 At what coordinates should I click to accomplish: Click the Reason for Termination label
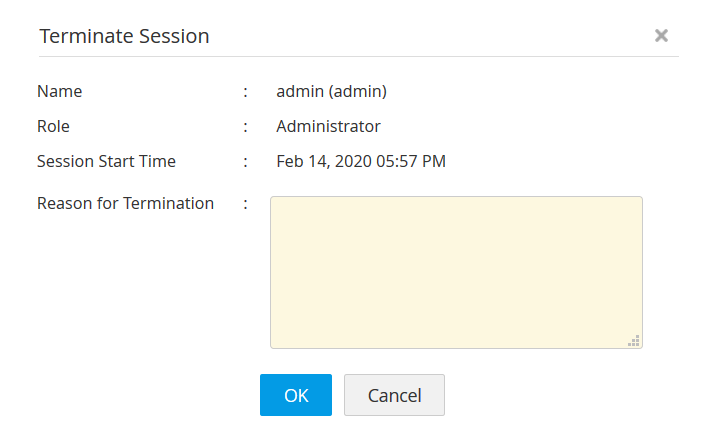125,203
